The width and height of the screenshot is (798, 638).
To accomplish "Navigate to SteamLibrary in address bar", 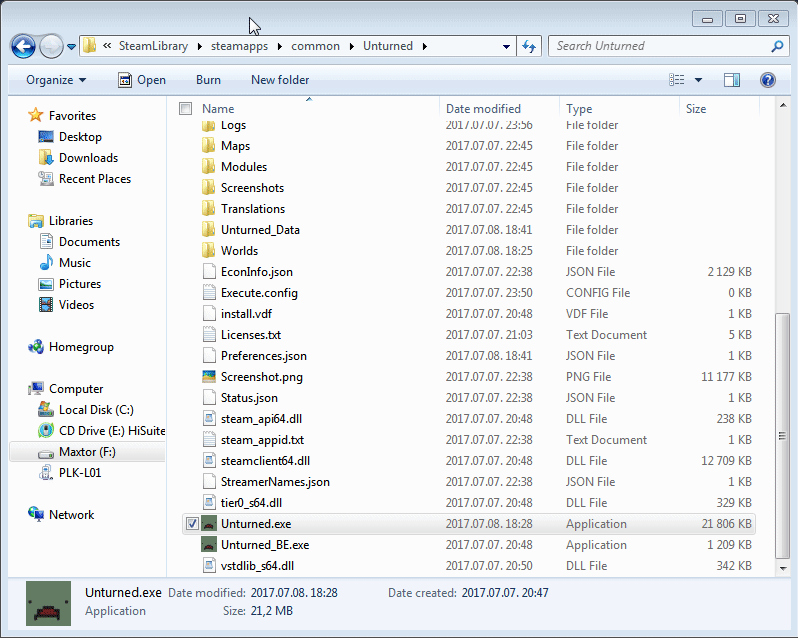I will 153,46.
